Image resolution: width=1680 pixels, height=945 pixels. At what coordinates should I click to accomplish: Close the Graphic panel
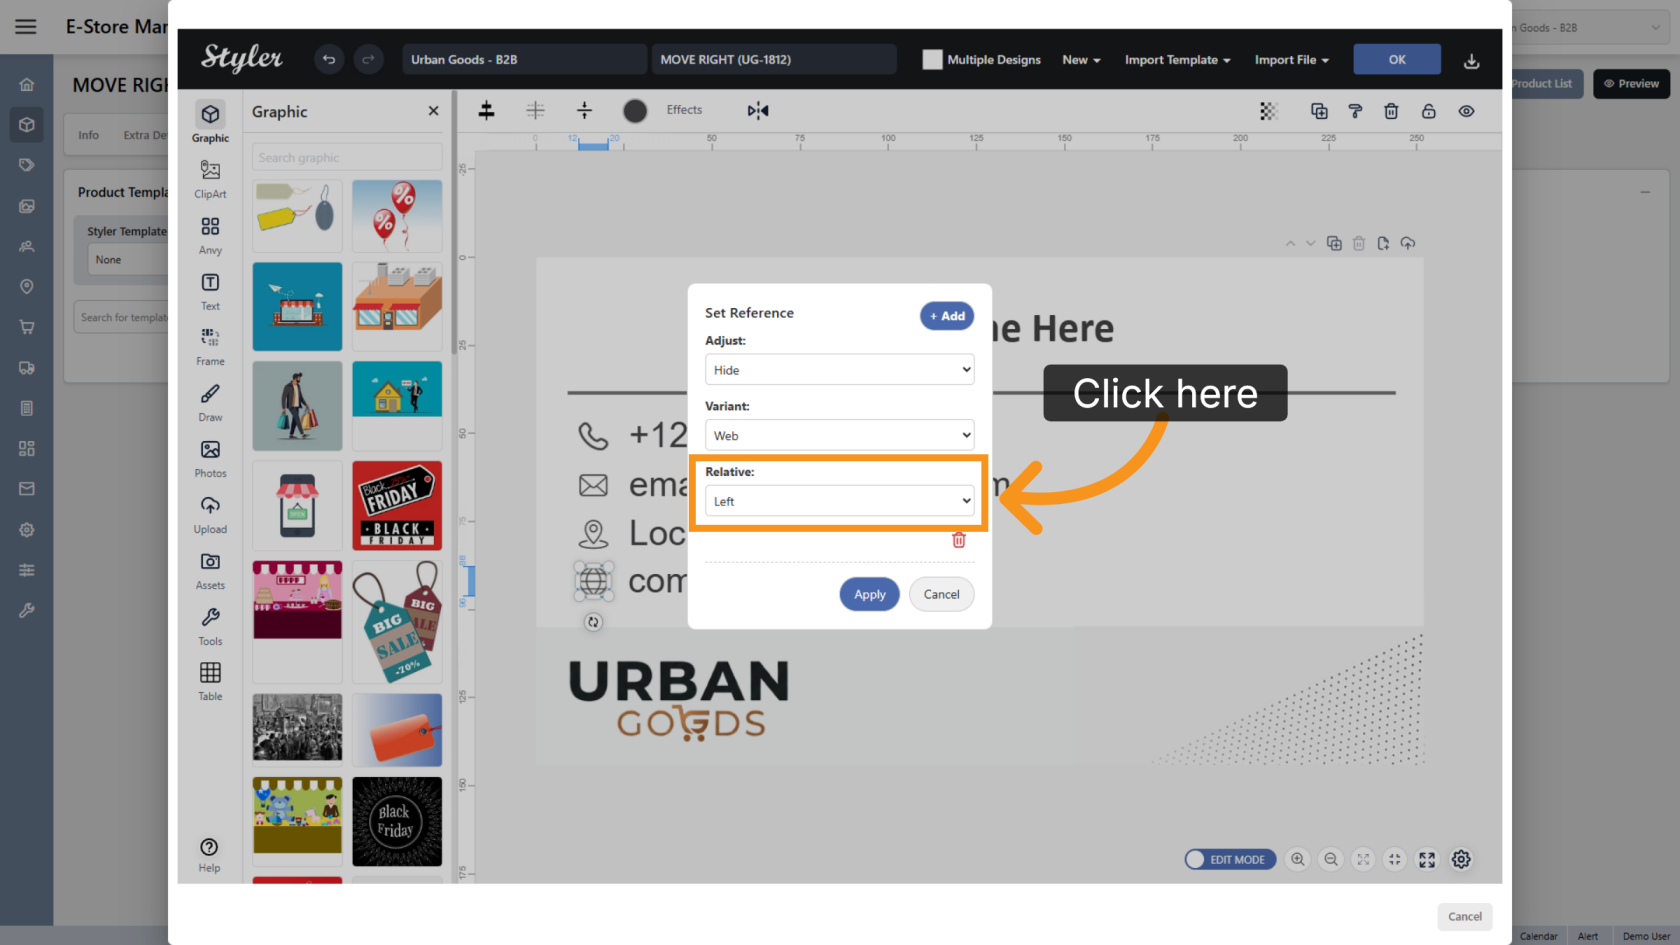(x=433, y=111)
